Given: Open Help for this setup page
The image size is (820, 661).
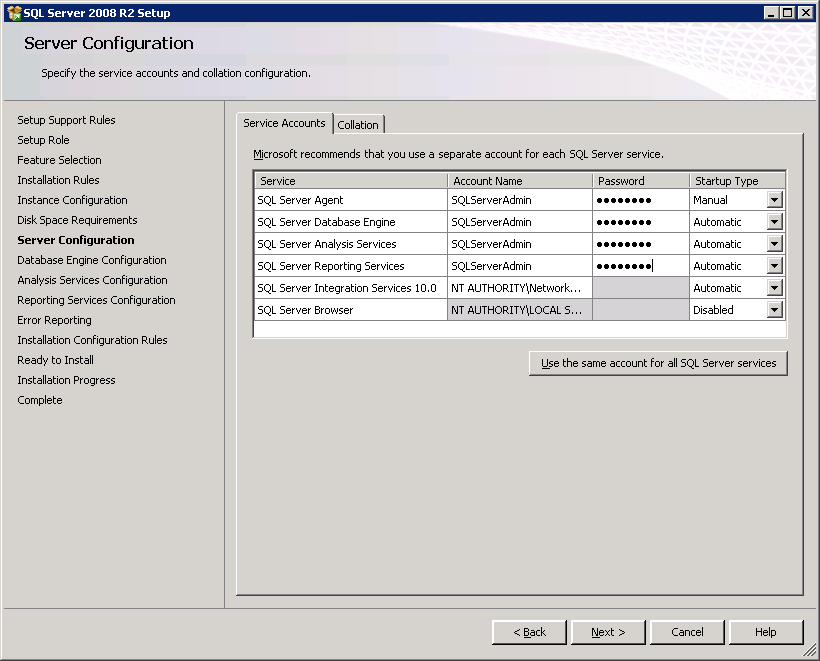Looking at the screenshot, I should (766, 632).
